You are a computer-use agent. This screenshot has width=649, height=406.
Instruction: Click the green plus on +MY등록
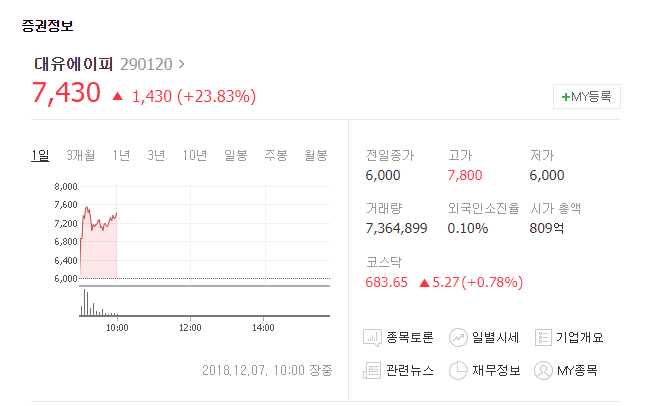(565, 97)
